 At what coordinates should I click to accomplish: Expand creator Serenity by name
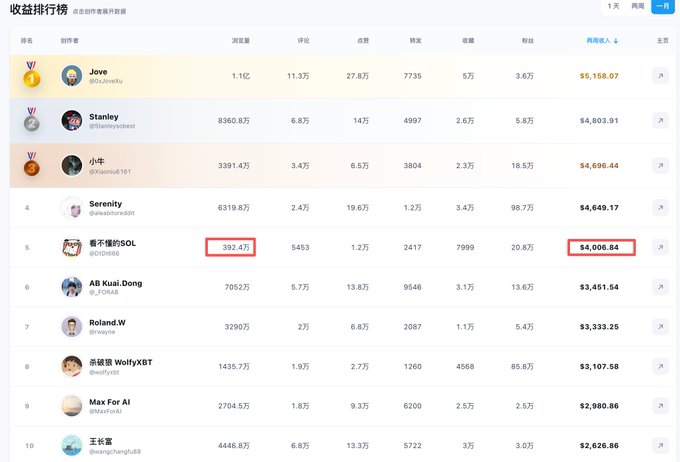[x=105, y=204]
